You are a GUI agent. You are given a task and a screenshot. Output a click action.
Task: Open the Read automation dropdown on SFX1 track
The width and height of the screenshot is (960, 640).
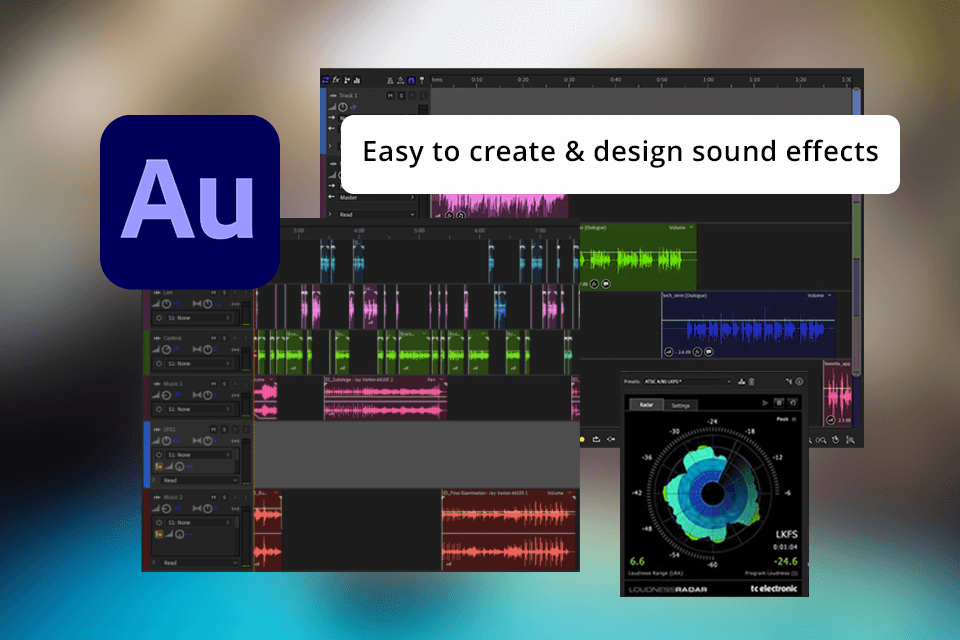coord(200,481)
